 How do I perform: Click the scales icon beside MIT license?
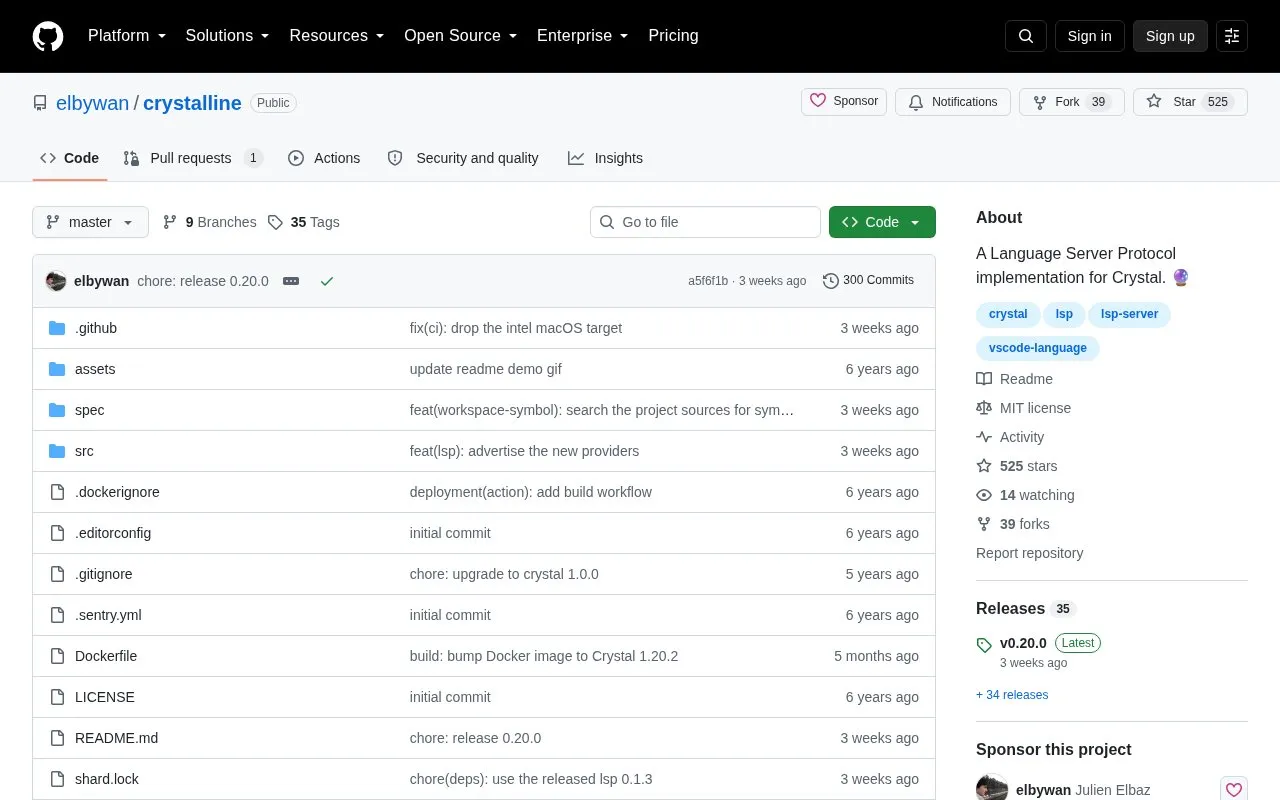point(984,408)
